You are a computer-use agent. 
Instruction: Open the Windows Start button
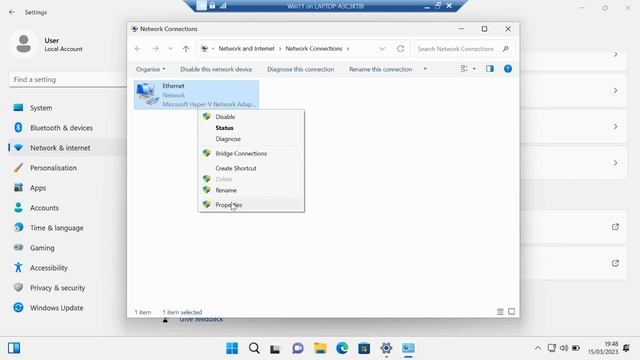click(x=232, y=348)
